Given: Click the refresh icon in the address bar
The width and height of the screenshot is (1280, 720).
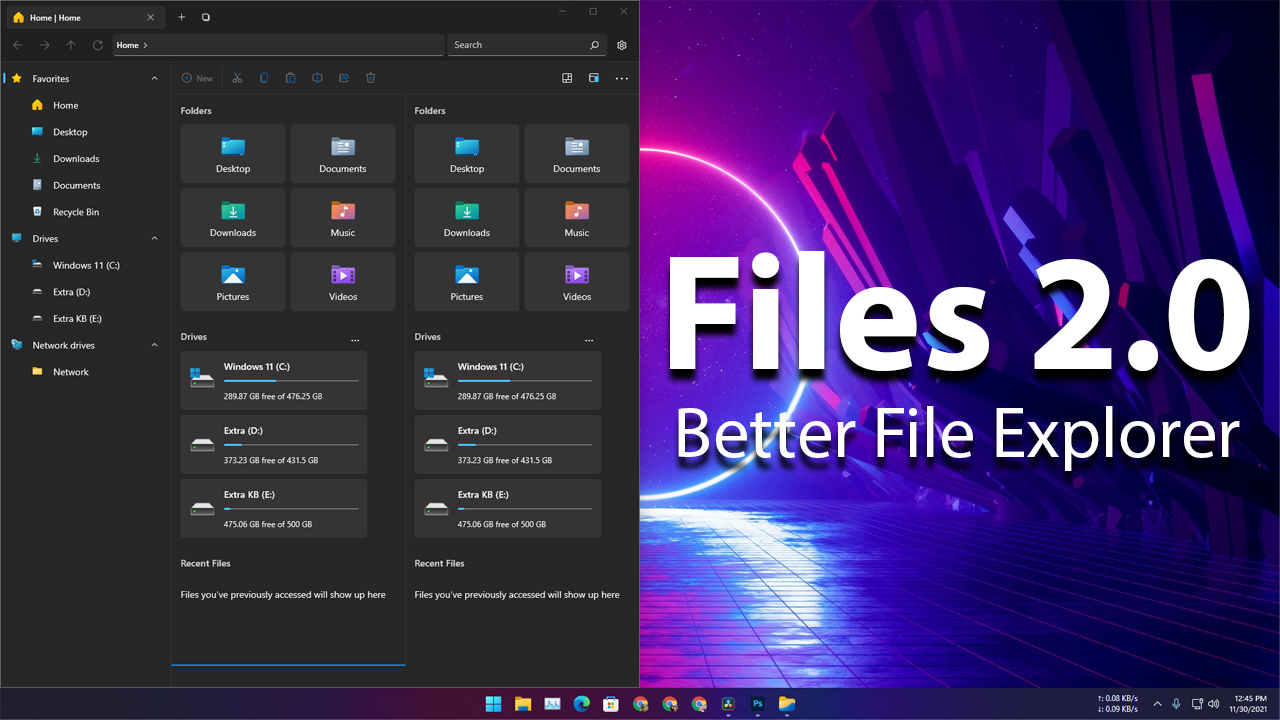Looking at the screenshot, I should click(x=97, y=44).
